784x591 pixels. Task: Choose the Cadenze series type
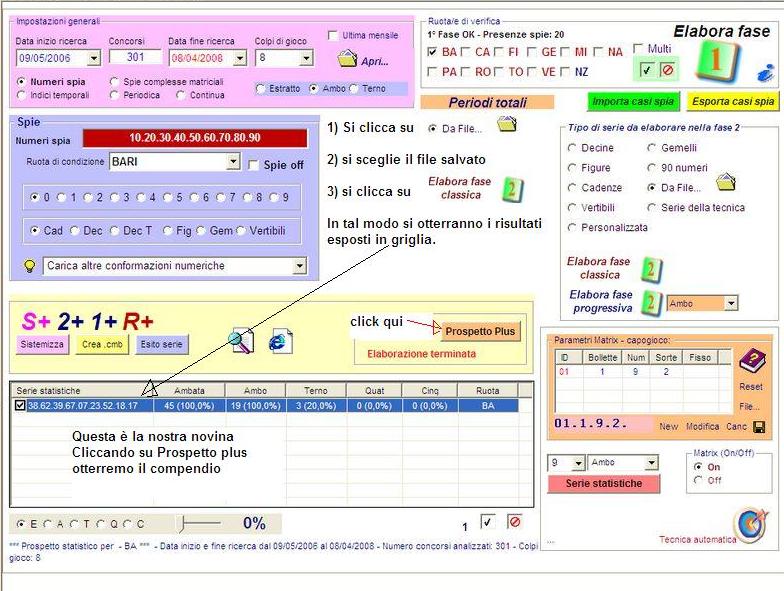[x=572, y=188]
